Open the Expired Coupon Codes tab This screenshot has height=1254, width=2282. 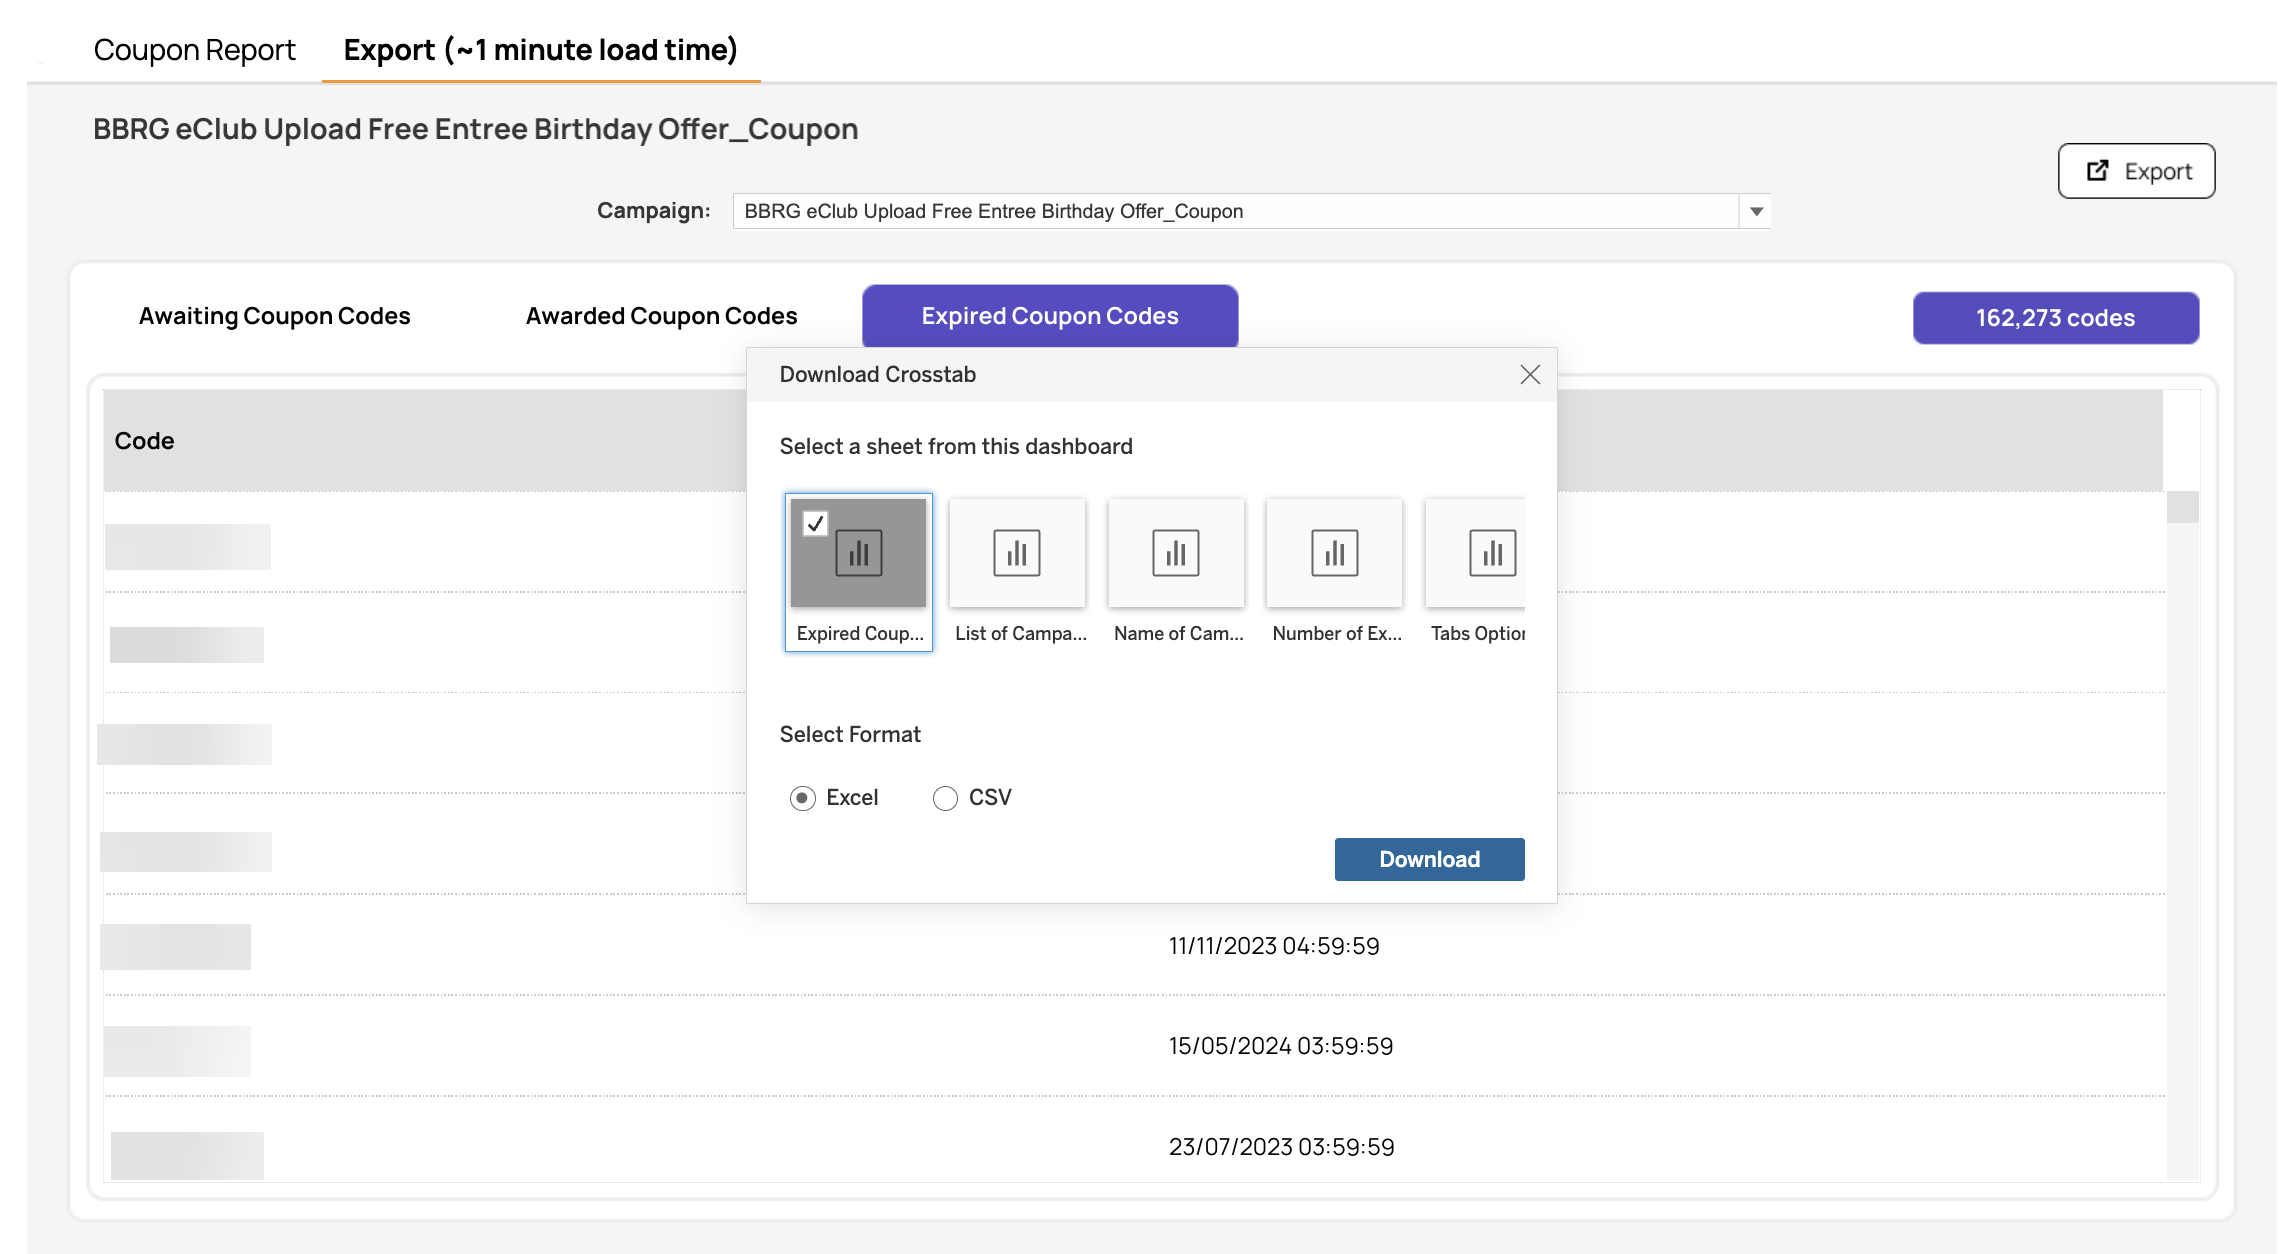1050,316
